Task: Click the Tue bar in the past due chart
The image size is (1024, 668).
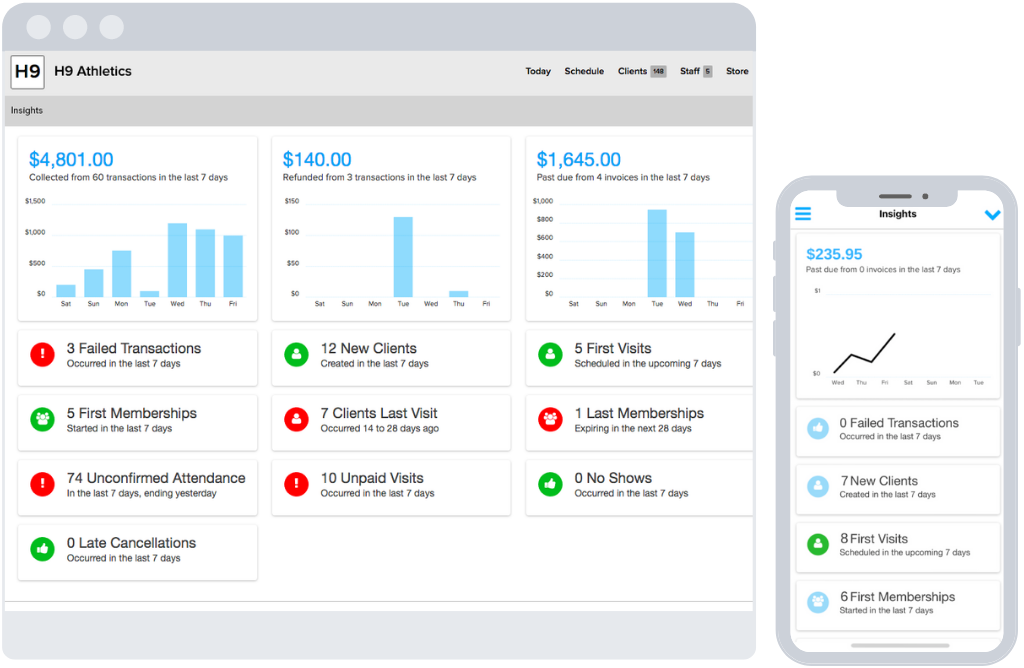Action: [x=657, y=253]
